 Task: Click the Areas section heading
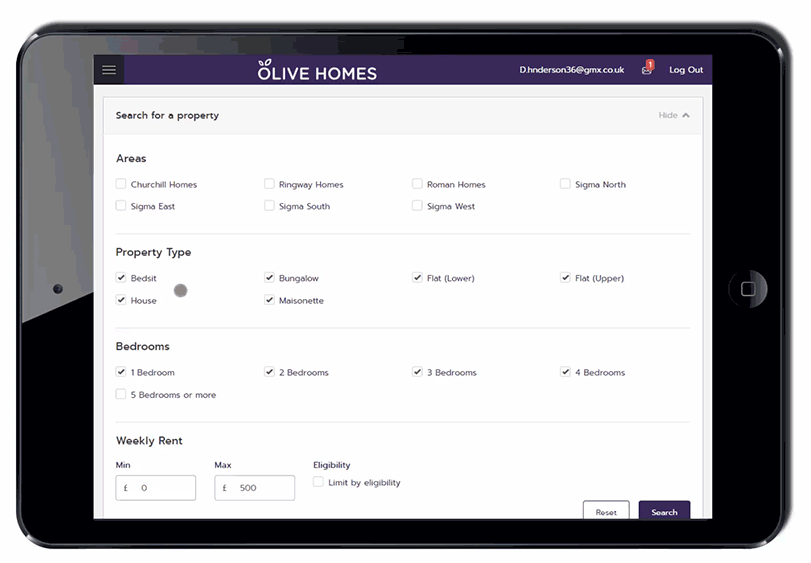131,158
